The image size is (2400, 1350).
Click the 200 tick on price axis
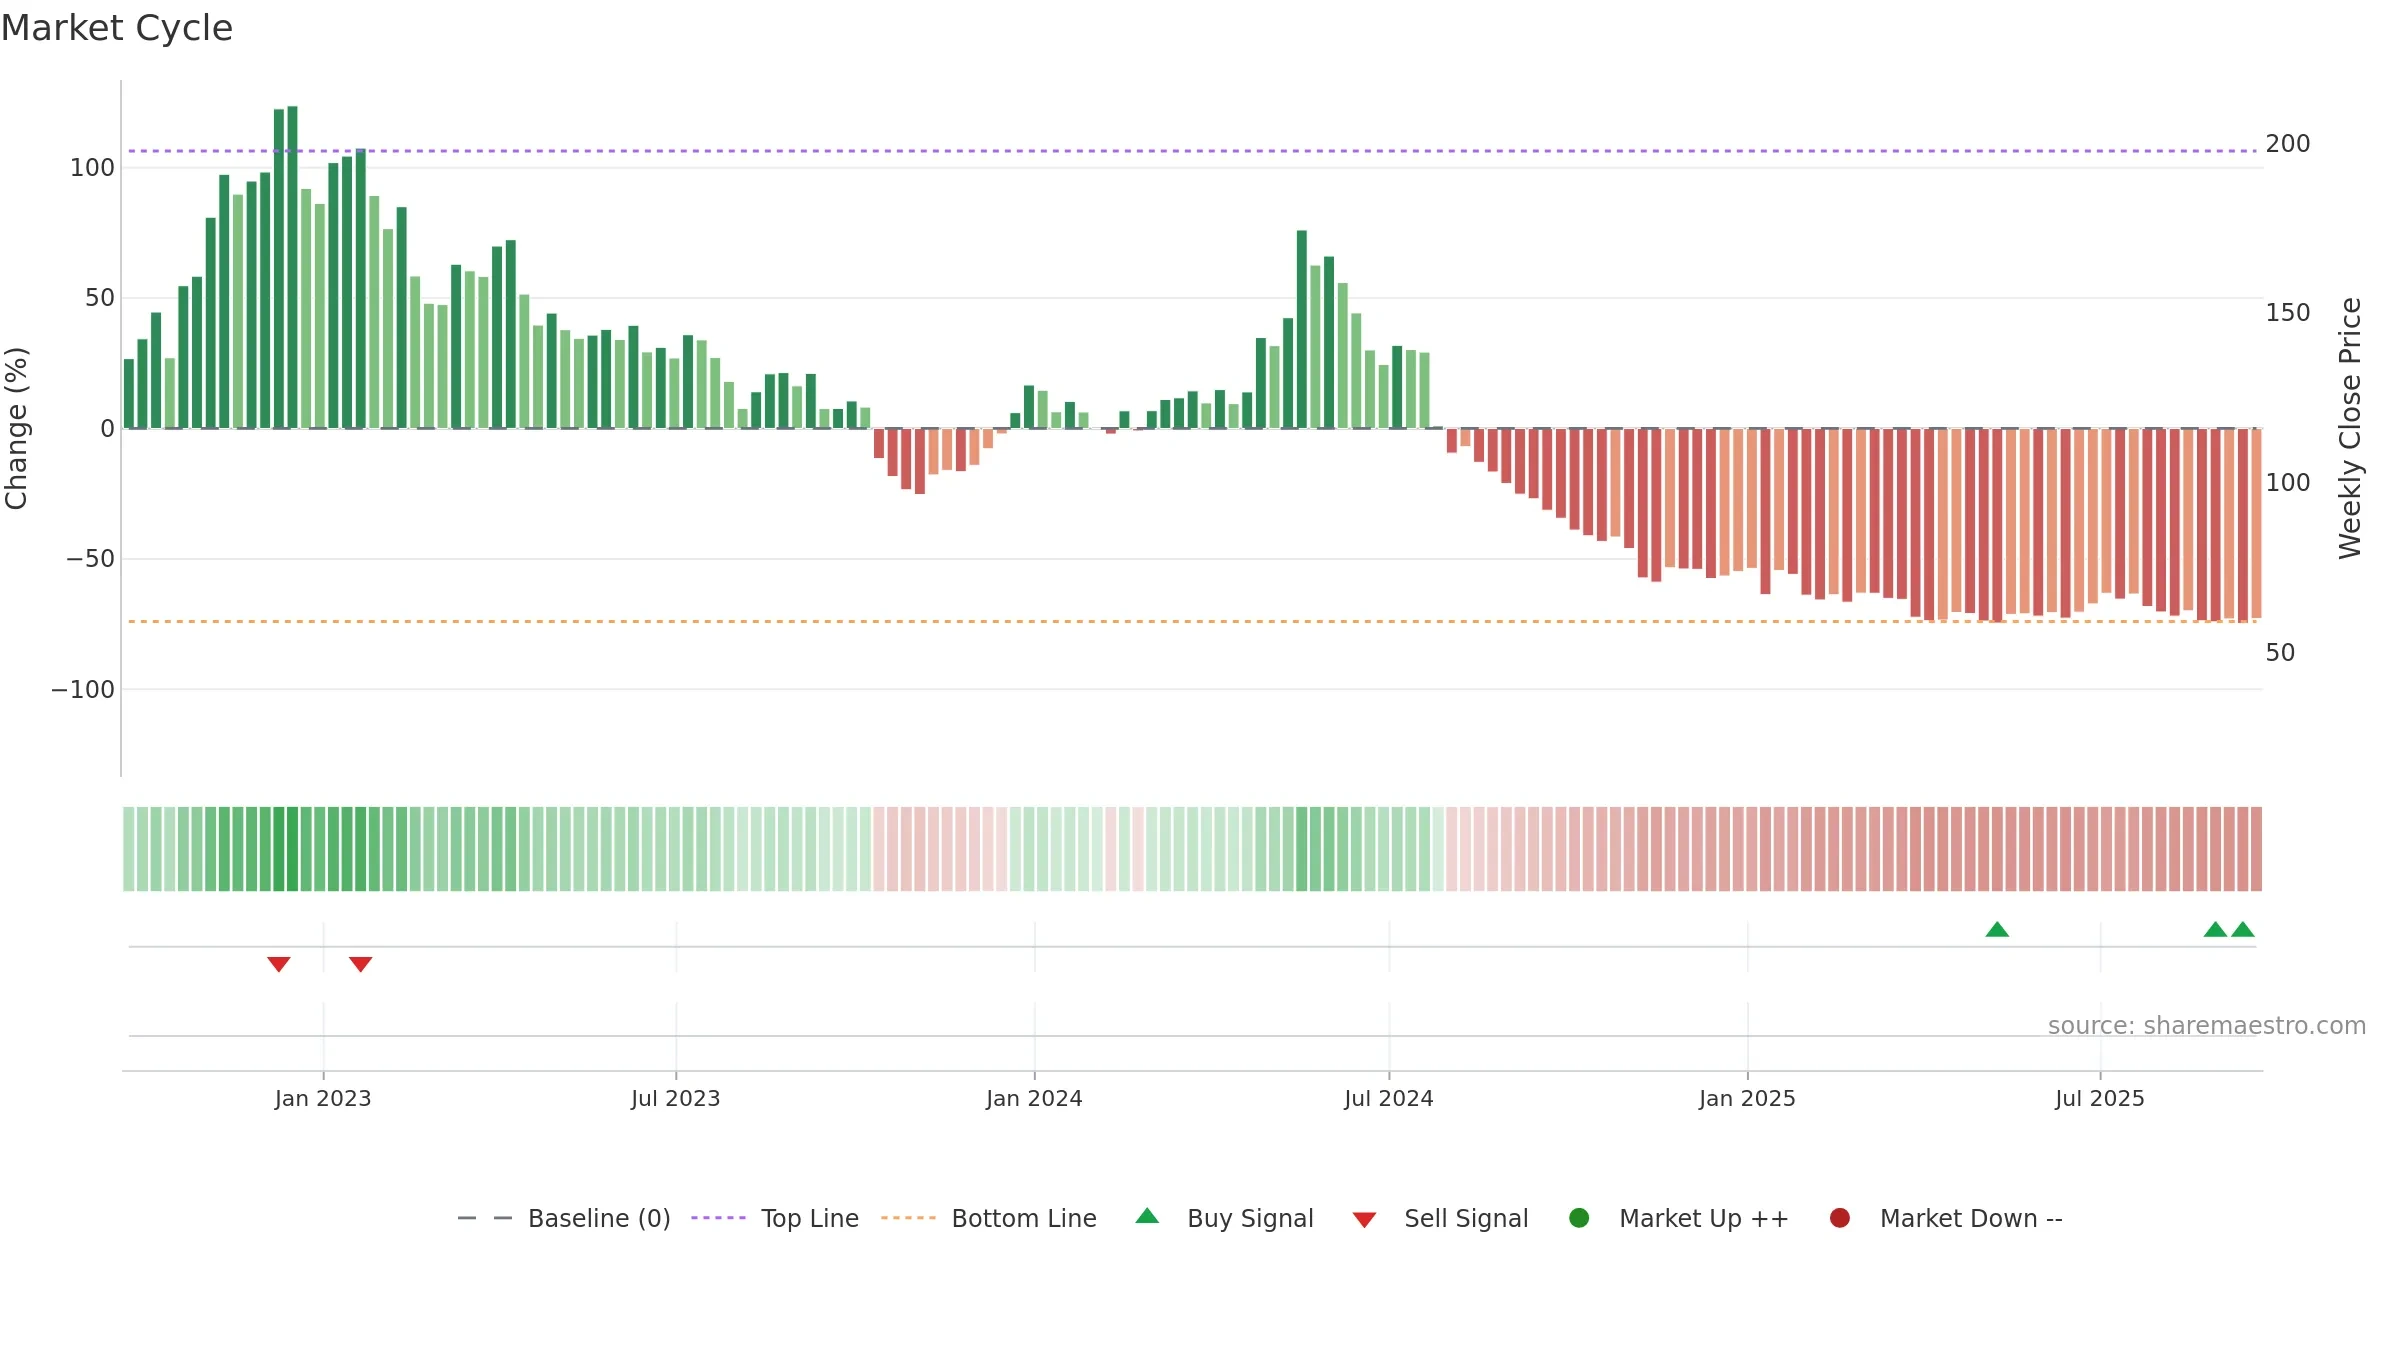[2288, 143]
